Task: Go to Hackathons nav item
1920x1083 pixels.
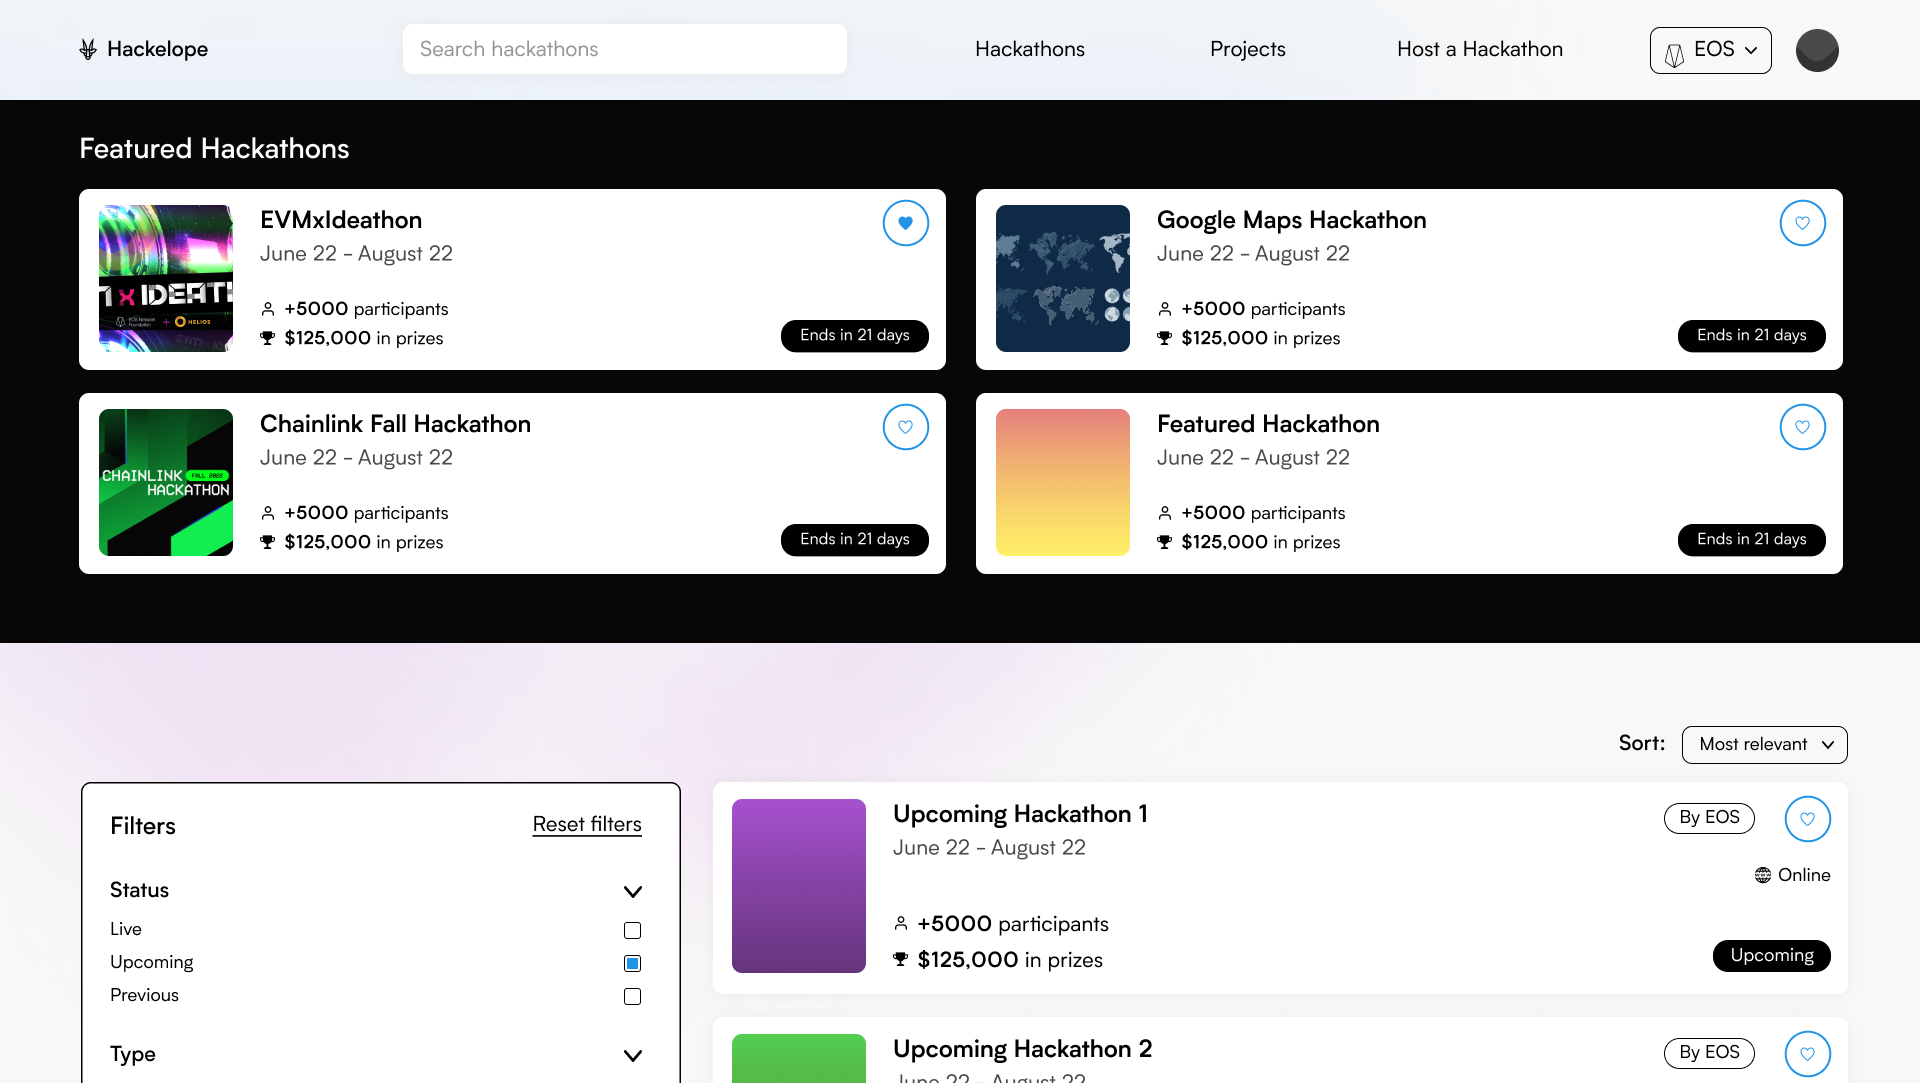Action: click(1029, 49)
